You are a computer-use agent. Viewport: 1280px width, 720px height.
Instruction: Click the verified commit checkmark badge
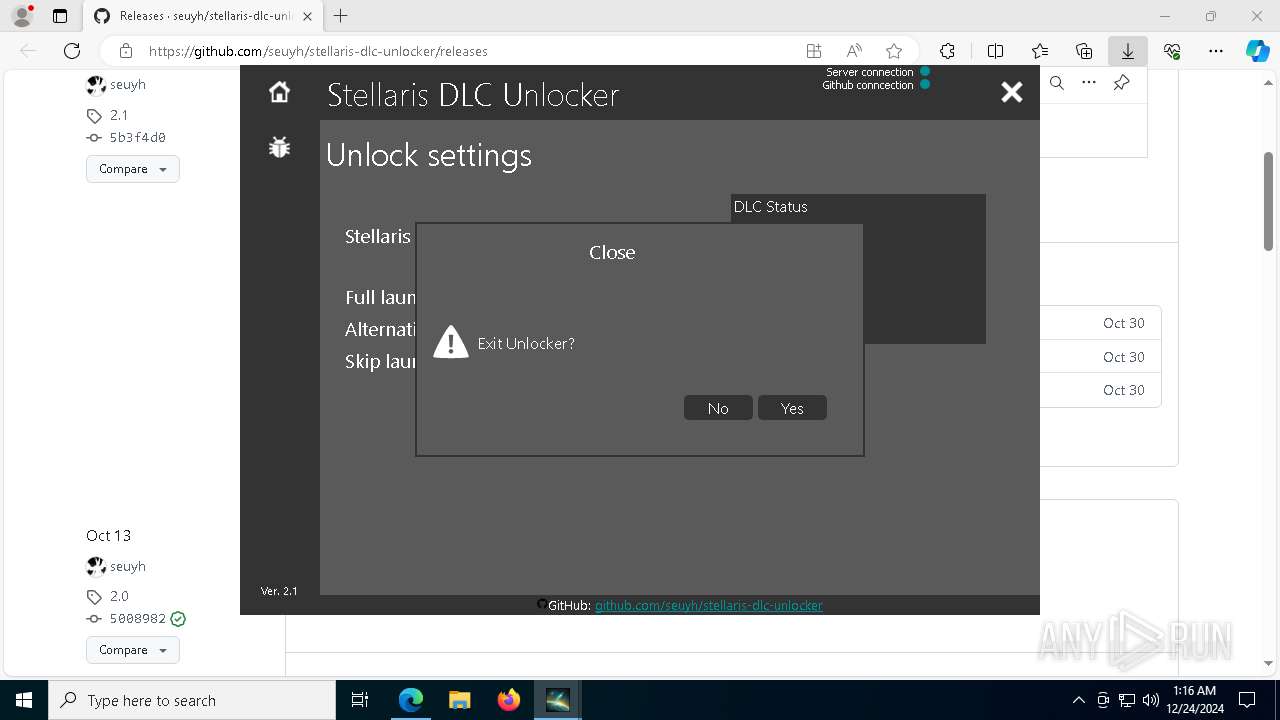178,619
